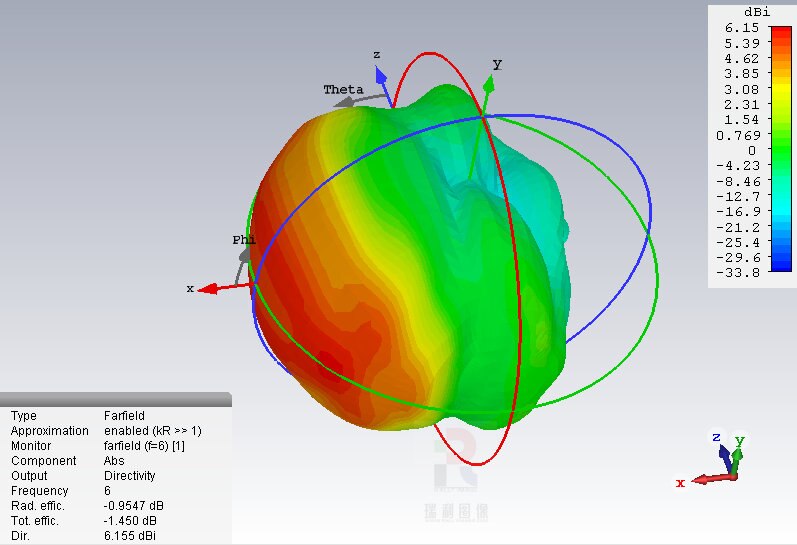
Task: Click the rainbow color bar legend
Action: point(778,150)
